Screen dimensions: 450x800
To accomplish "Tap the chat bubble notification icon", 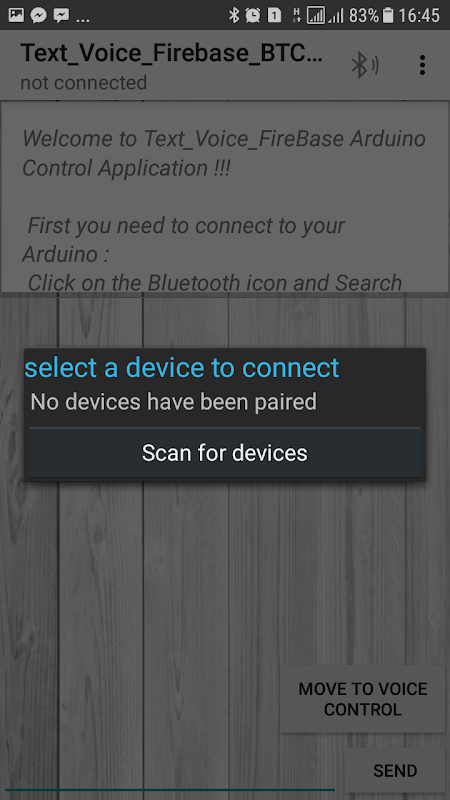I will click(61, 15).
